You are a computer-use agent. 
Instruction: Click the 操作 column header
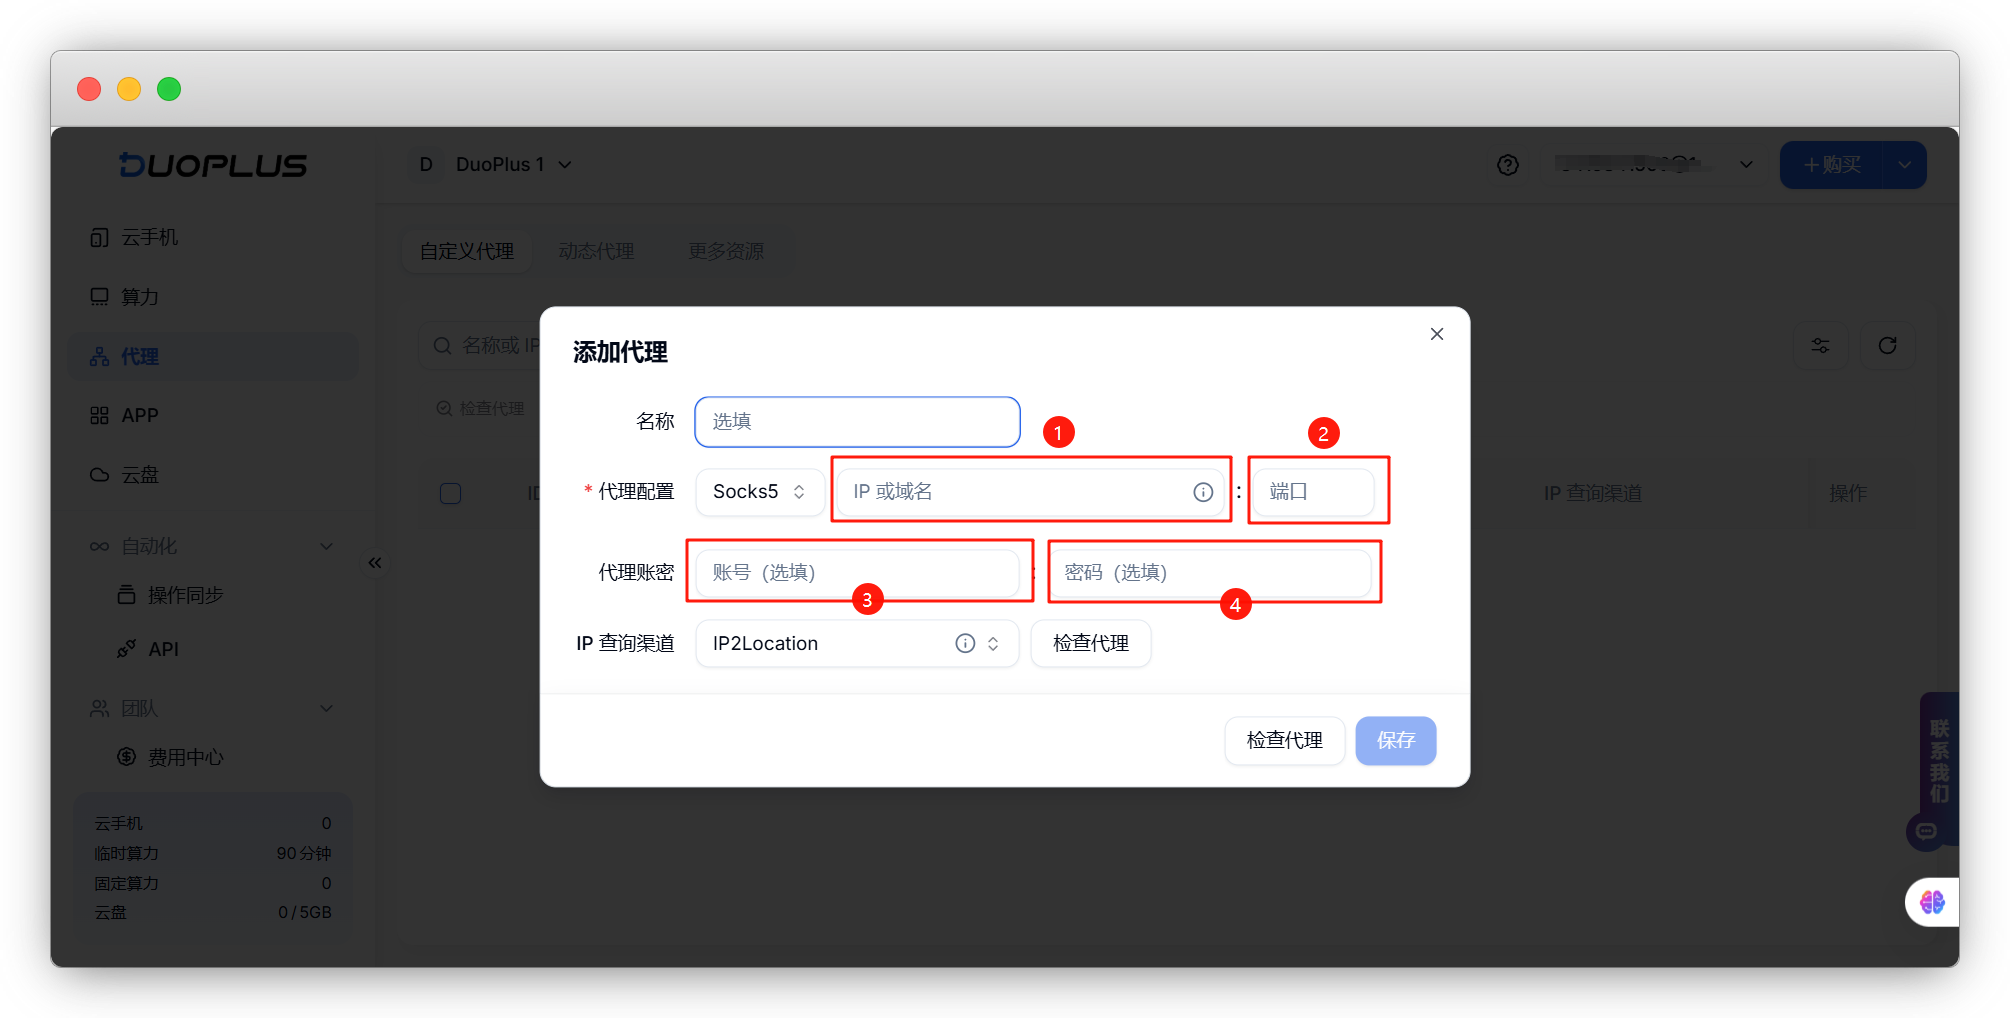click(x=1848, y=493)
